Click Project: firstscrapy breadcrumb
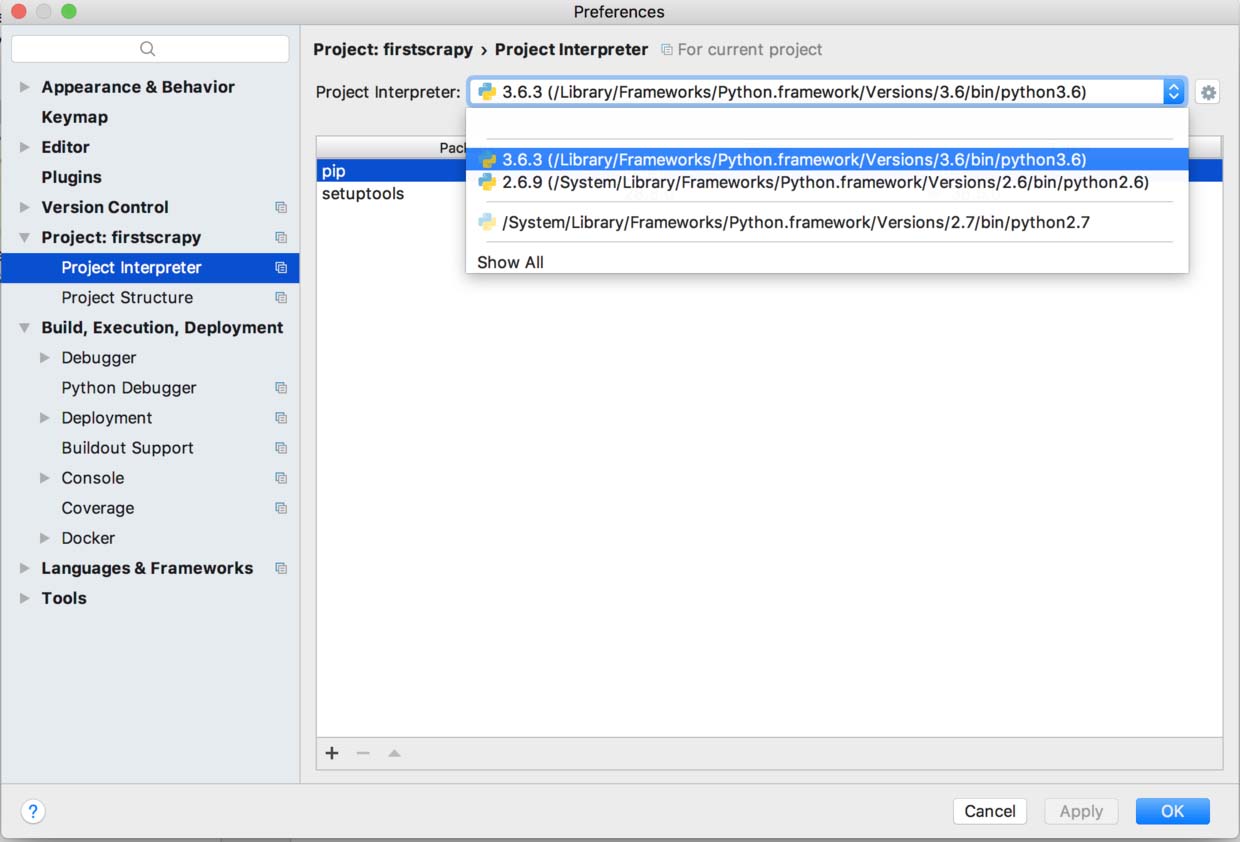Viewport: 1240px width, 842px height. click(x=393, y=49)
